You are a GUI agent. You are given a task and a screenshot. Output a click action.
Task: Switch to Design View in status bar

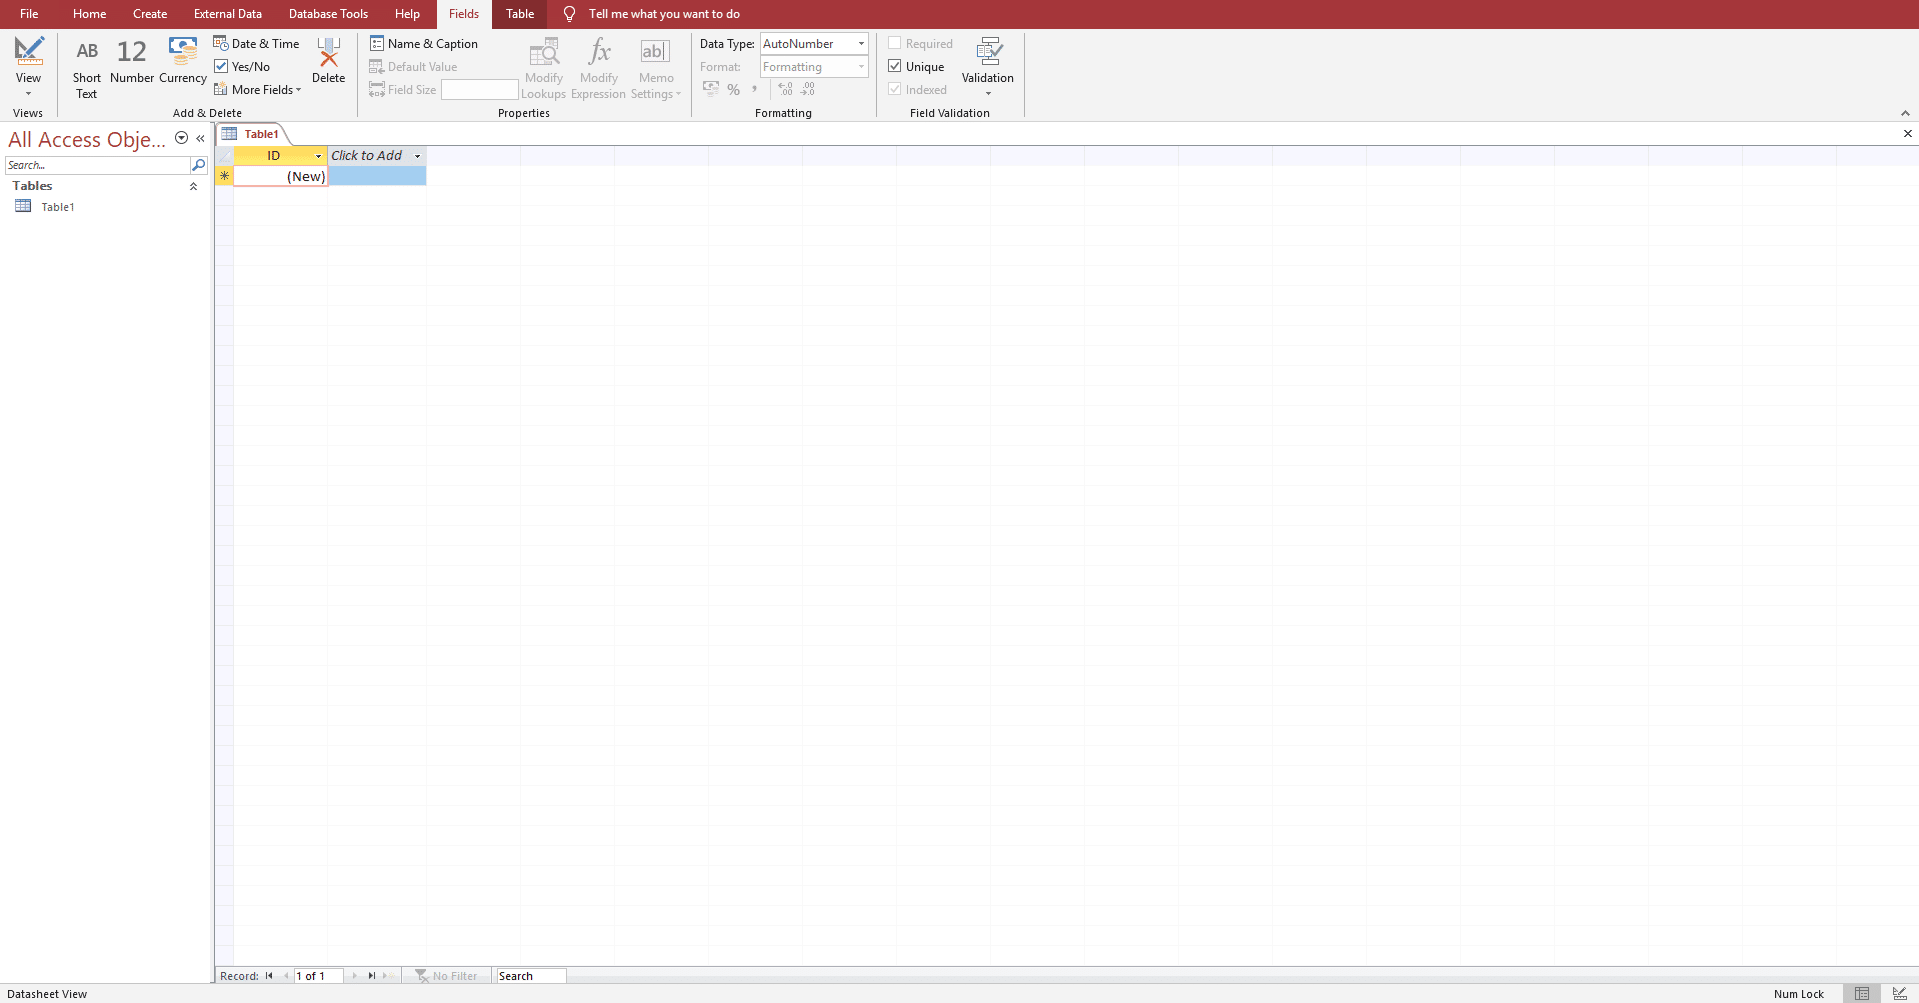(x=1899, y=993)
